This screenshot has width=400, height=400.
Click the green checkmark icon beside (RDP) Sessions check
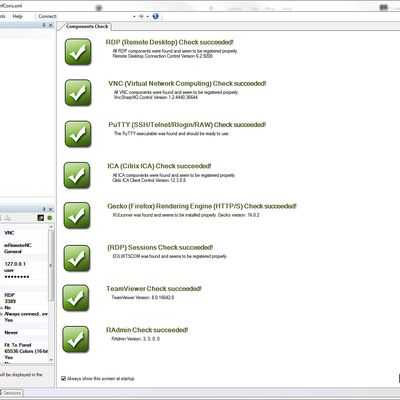coord(77,258)
